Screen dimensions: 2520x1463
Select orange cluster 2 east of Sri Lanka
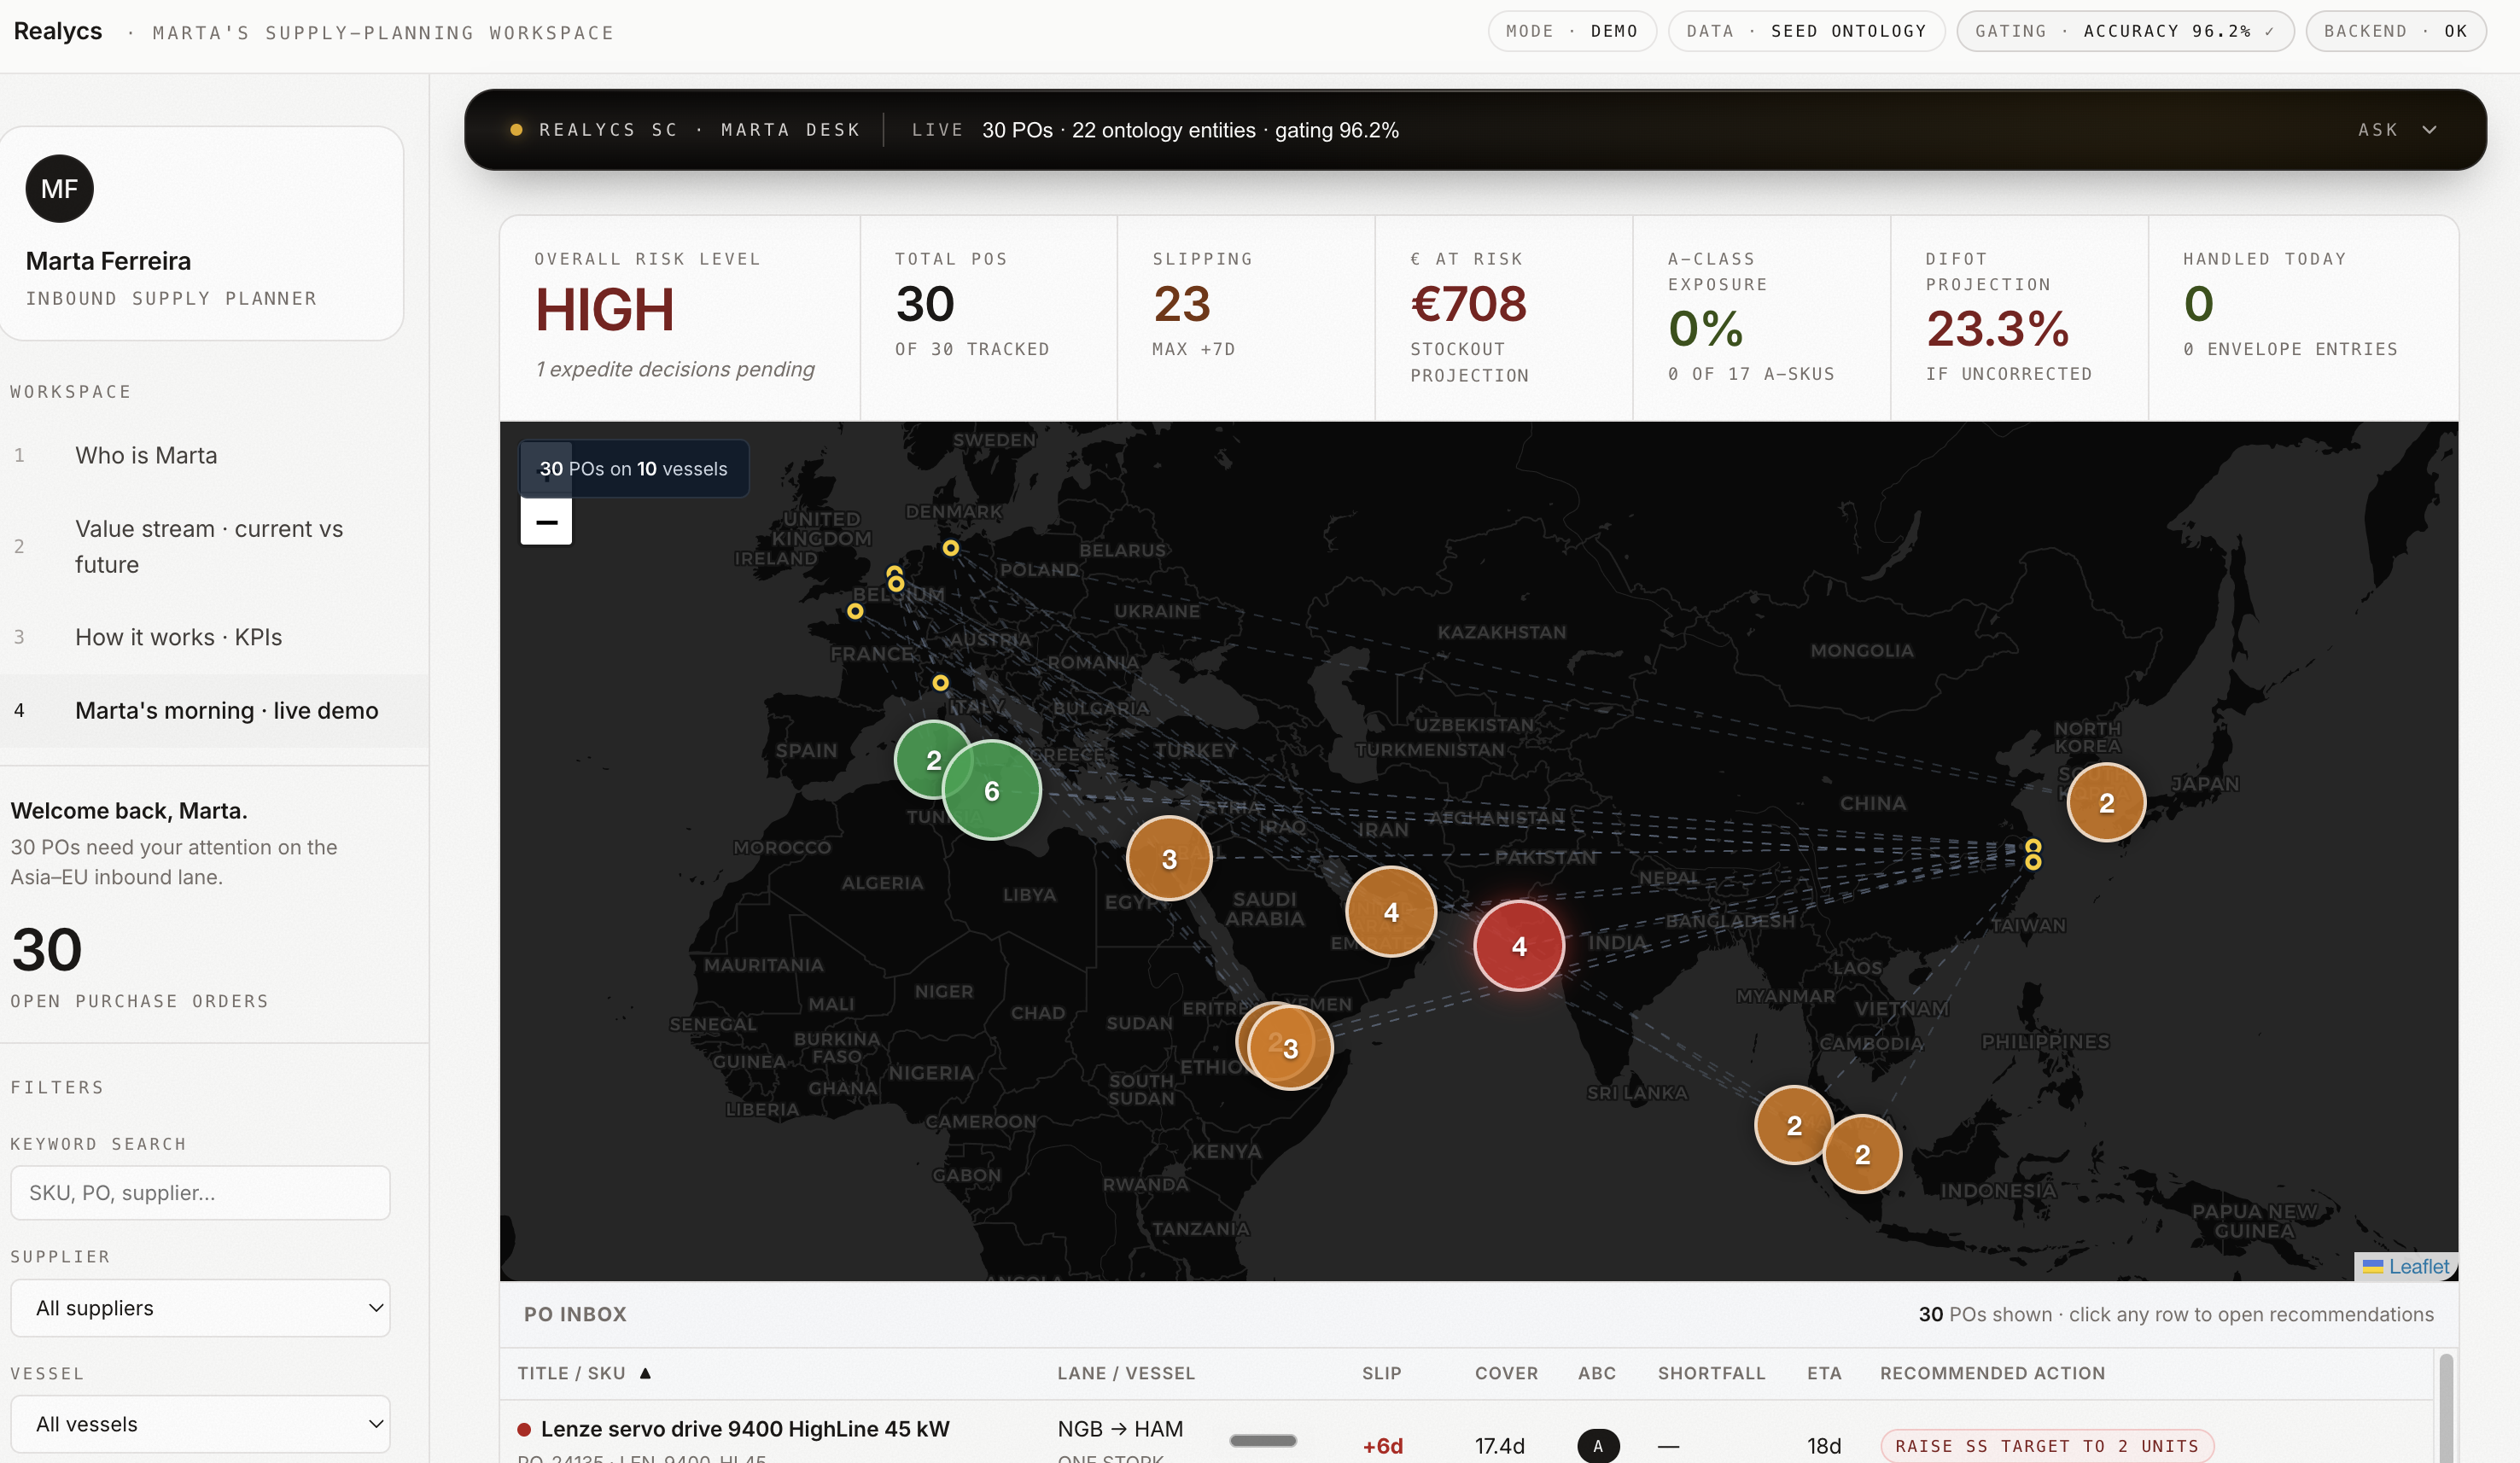coord(1794,1126)
